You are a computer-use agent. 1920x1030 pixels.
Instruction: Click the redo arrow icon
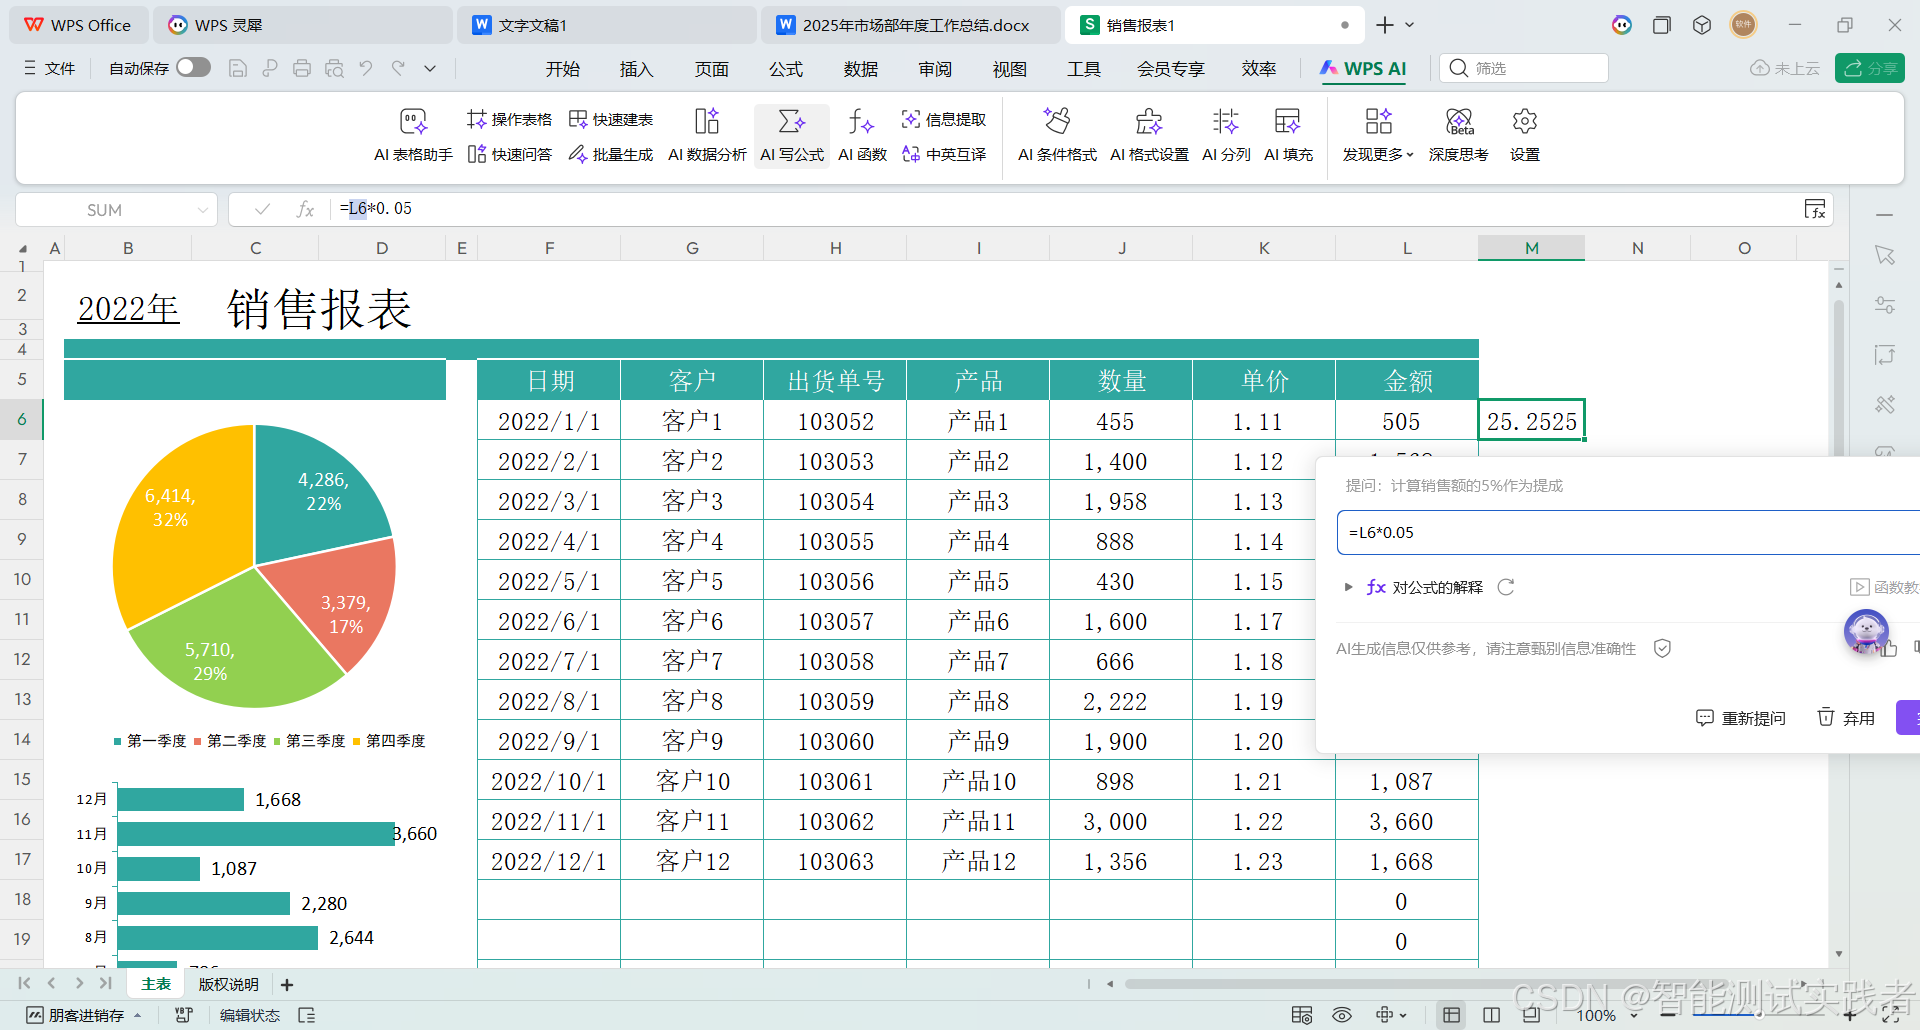point(398,68)
